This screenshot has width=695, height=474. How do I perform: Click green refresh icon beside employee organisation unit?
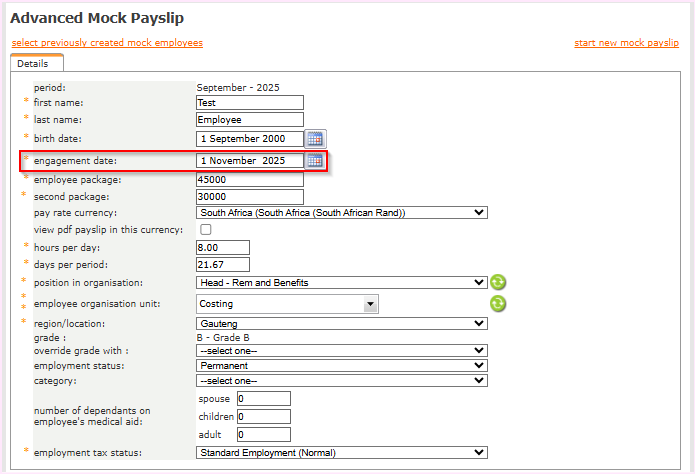click(498, 304)
